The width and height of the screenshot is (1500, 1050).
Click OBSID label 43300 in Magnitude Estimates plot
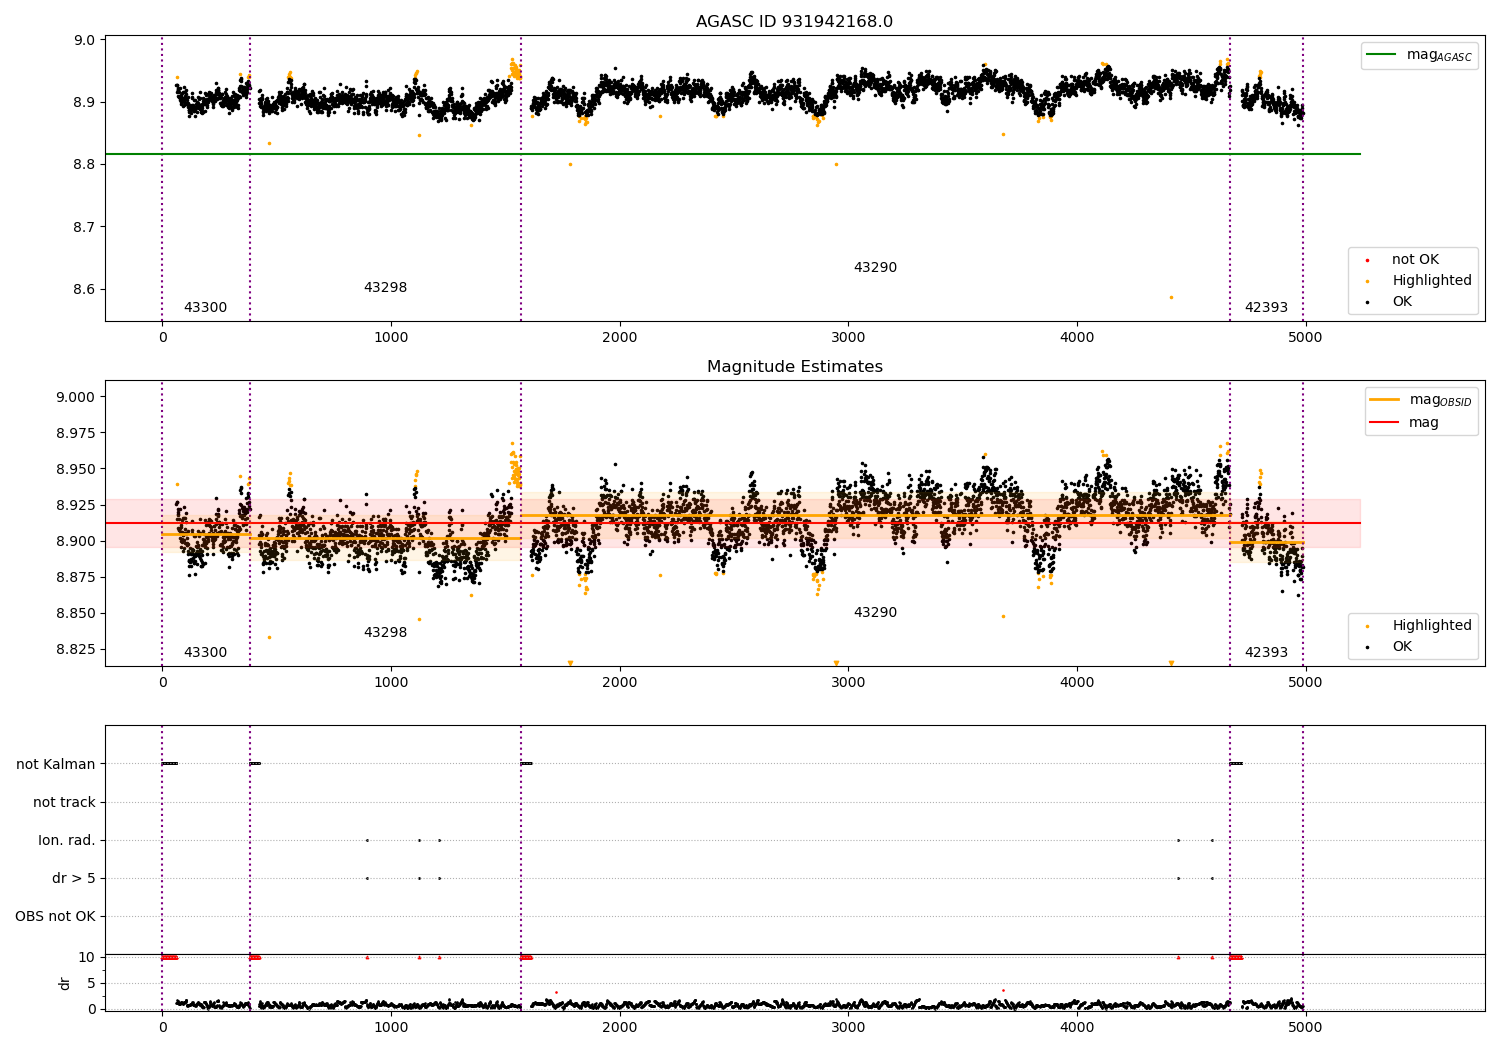(x=205, y=653)
